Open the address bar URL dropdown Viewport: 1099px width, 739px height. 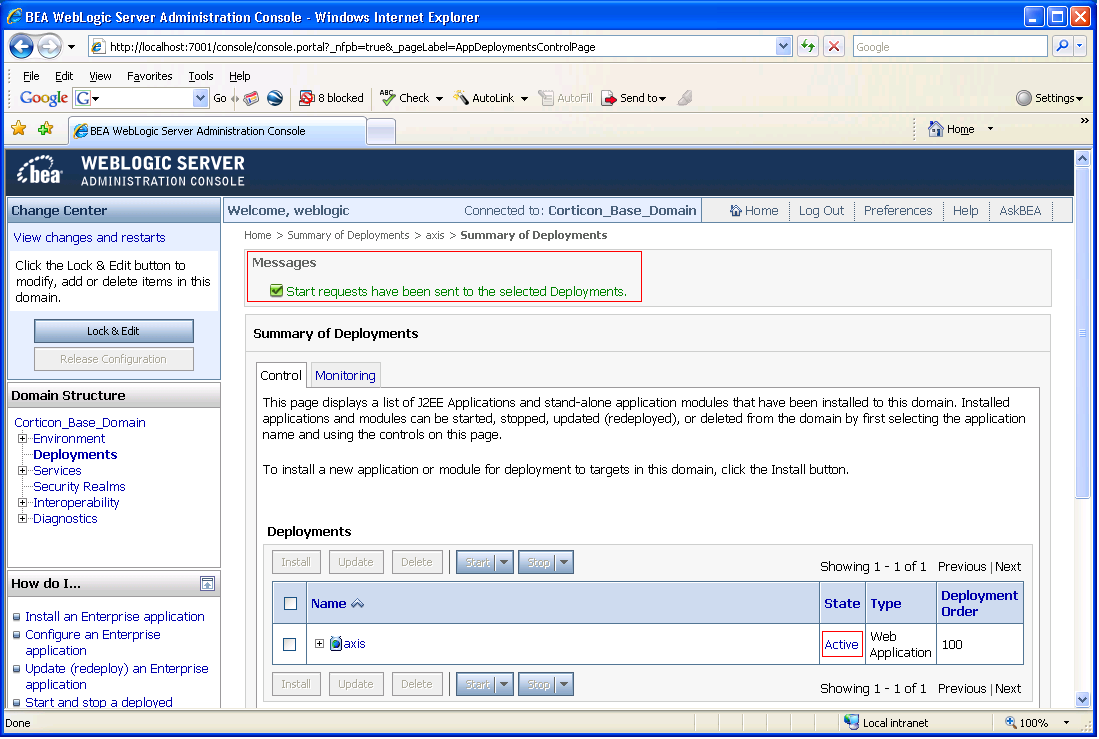(784, 46)
